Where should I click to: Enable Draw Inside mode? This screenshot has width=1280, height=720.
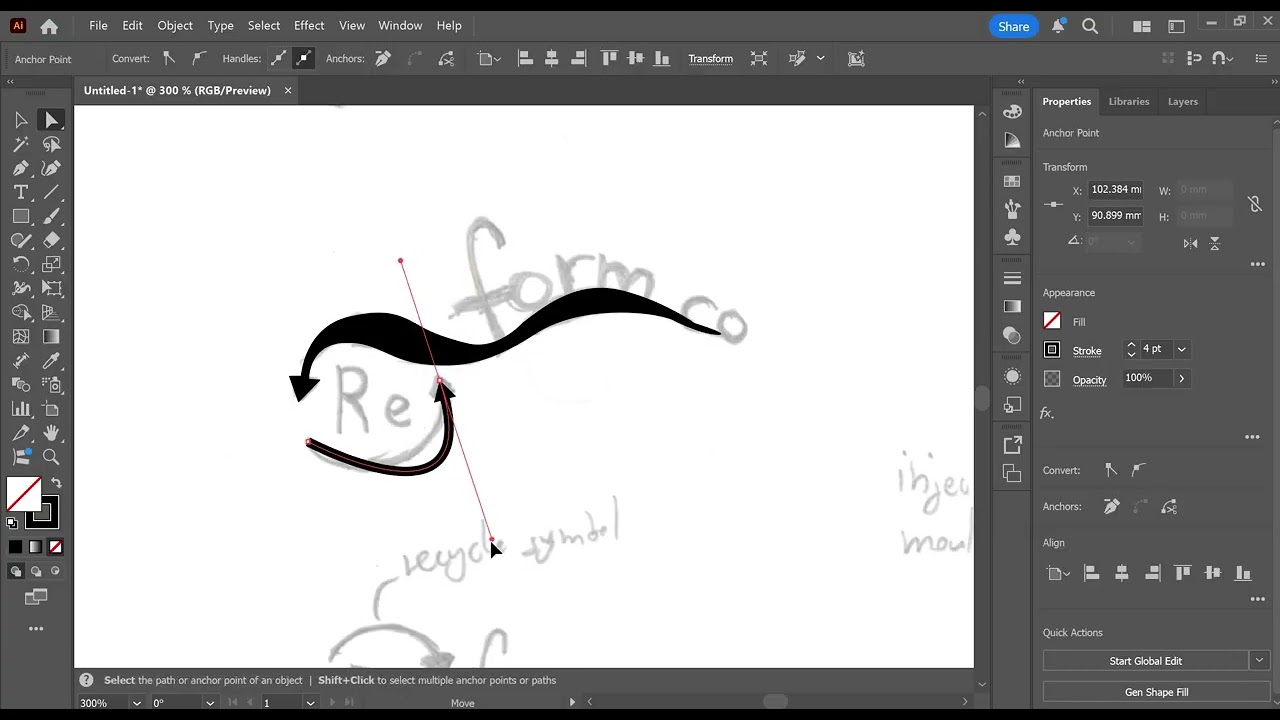coord(55,571)
